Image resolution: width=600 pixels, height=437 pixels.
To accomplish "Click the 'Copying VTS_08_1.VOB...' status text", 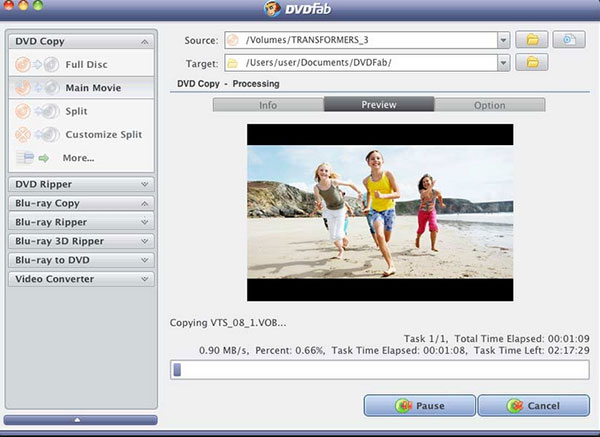I will click(228, 323).
